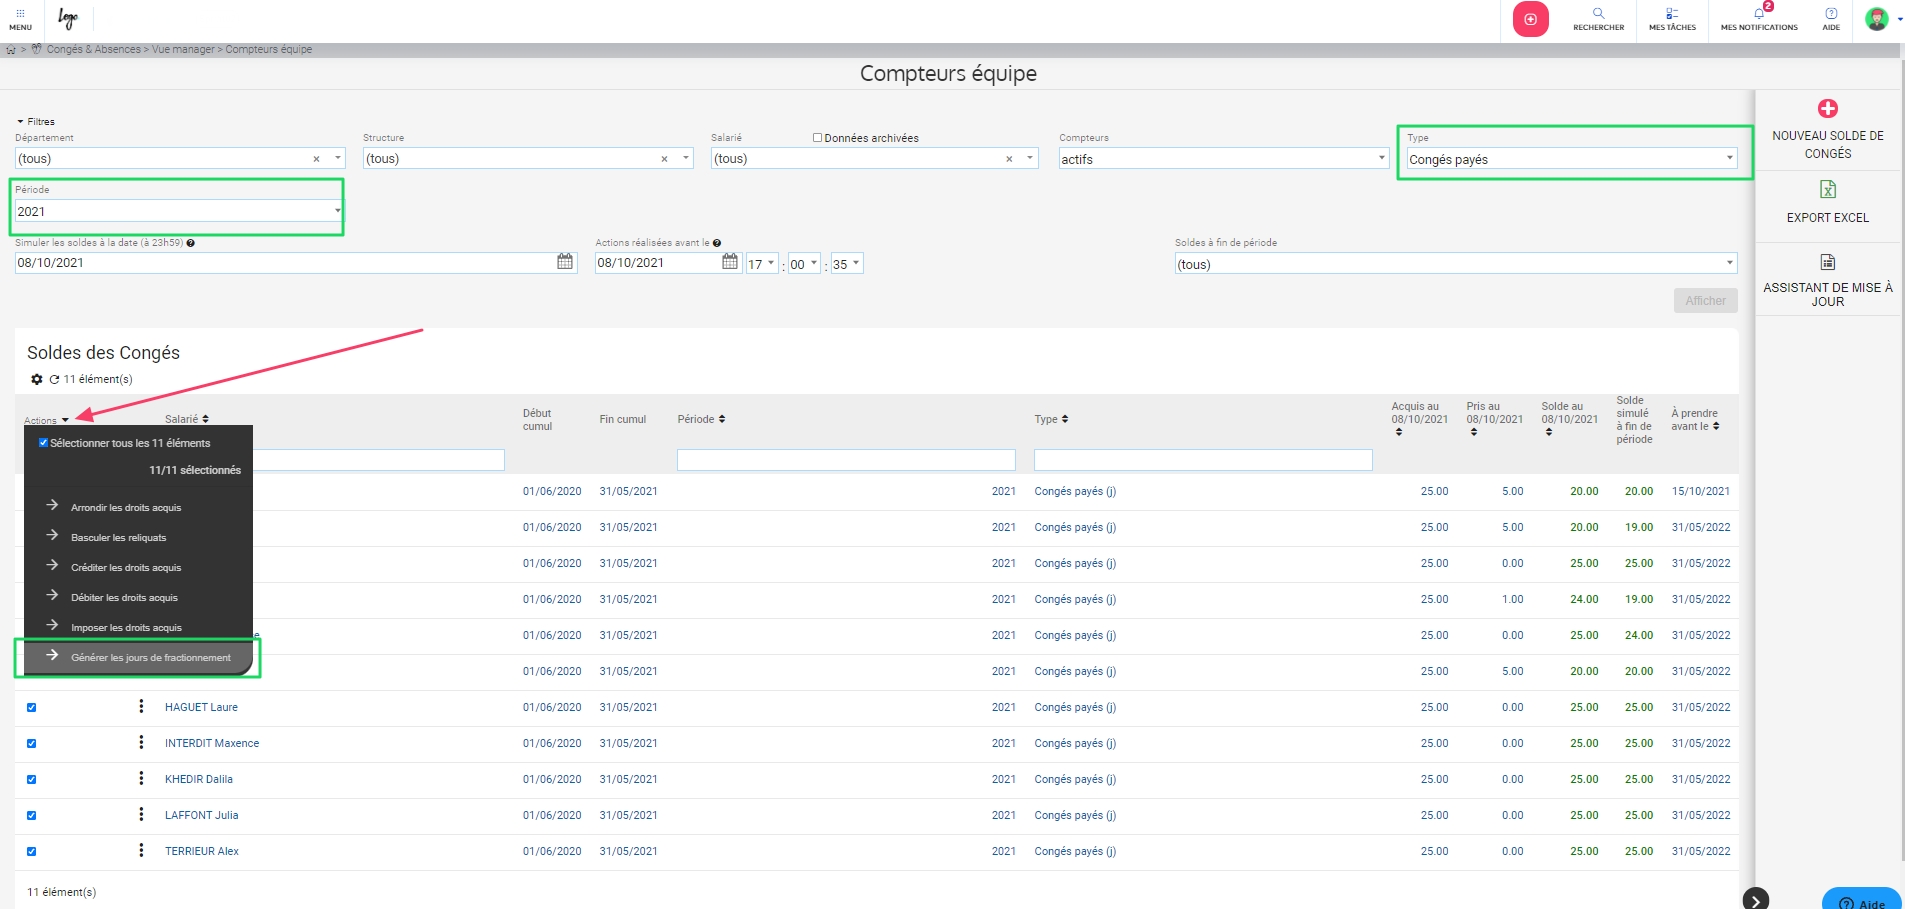Click the Export Excel icon
The width and height of the screenshot is (1905, 909).
(1827, 190)
